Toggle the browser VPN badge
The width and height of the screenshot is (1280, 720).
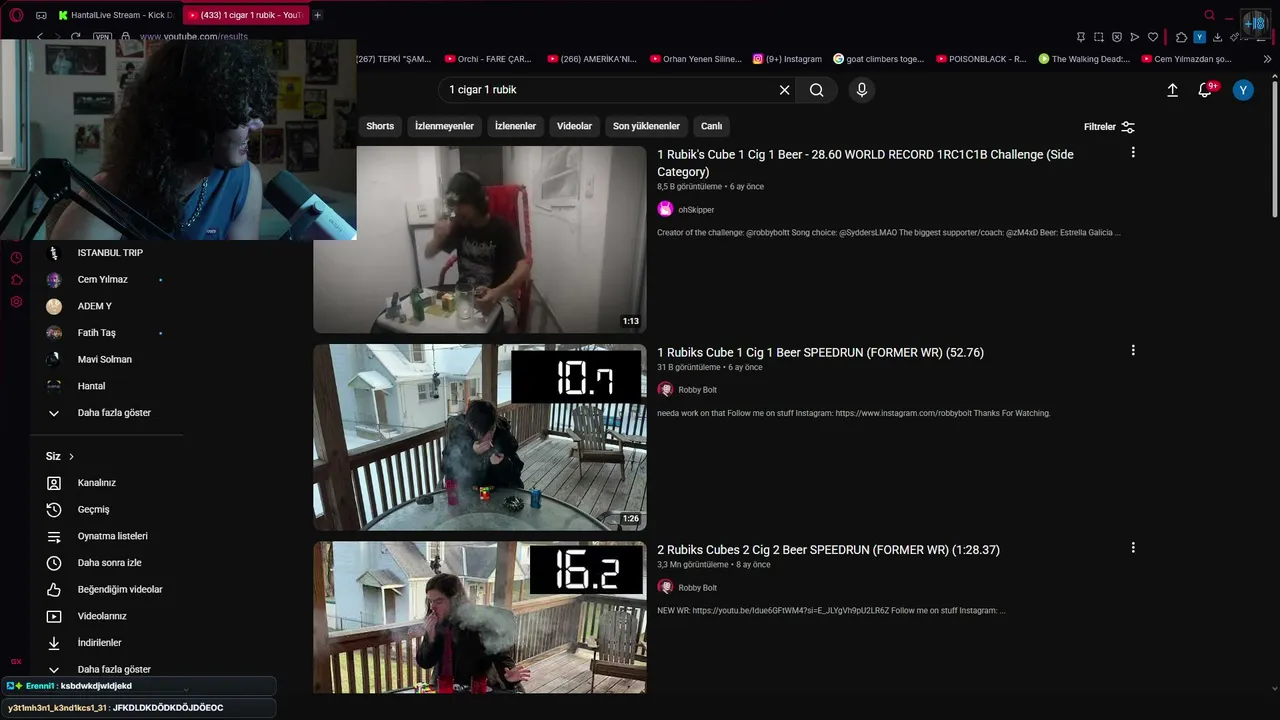(x=102, y=37)
